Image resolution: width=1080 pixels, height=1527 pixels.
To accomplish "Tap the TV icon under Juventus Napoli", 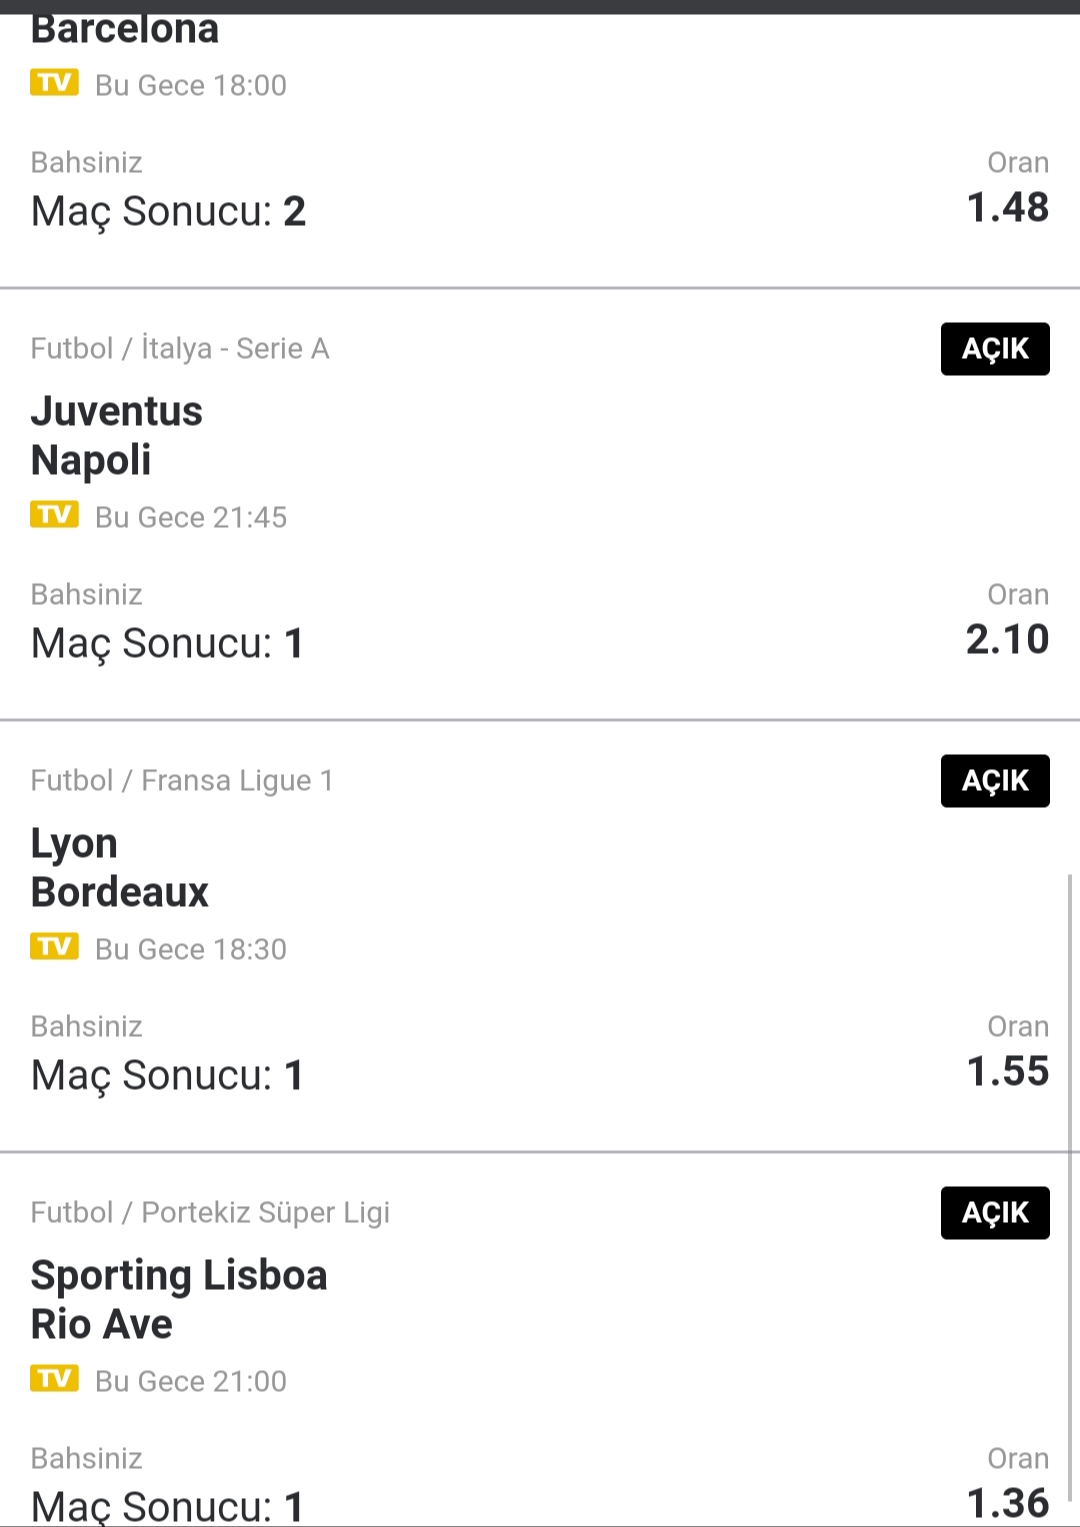I will [54, 514].
